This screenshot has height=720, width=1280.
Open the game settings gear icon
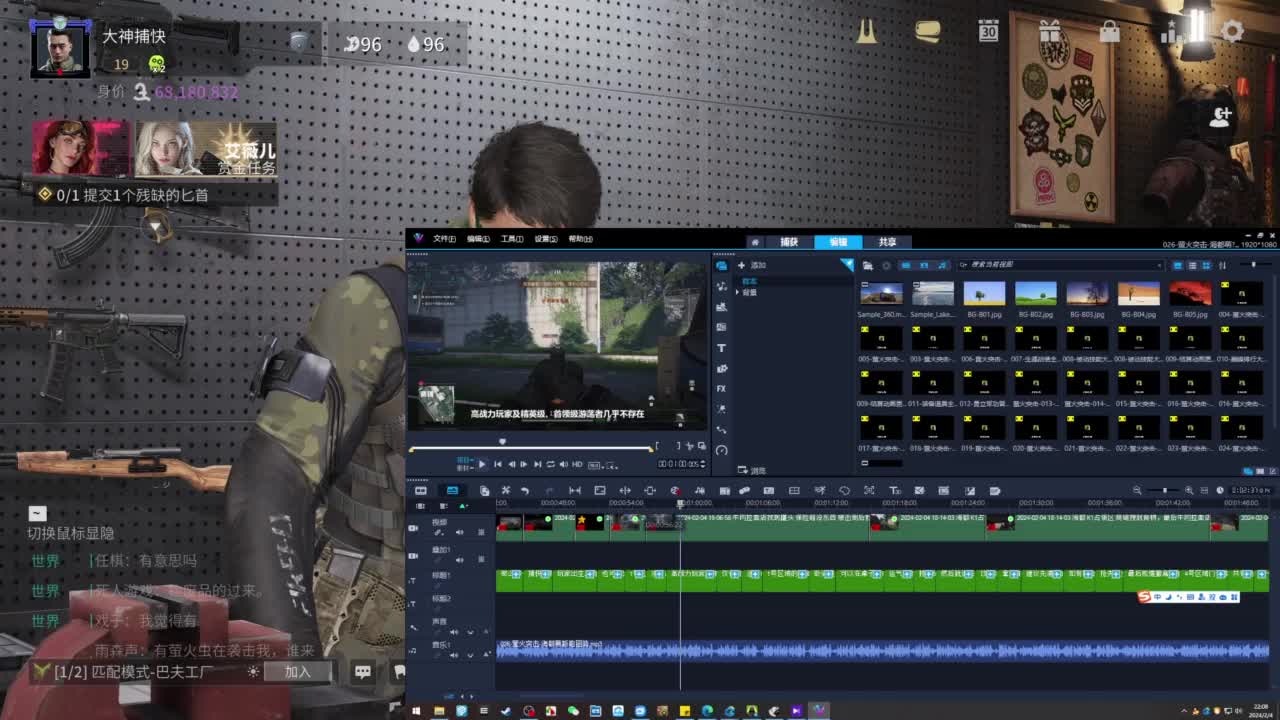pyautogui.click(x=1232, y=31)
